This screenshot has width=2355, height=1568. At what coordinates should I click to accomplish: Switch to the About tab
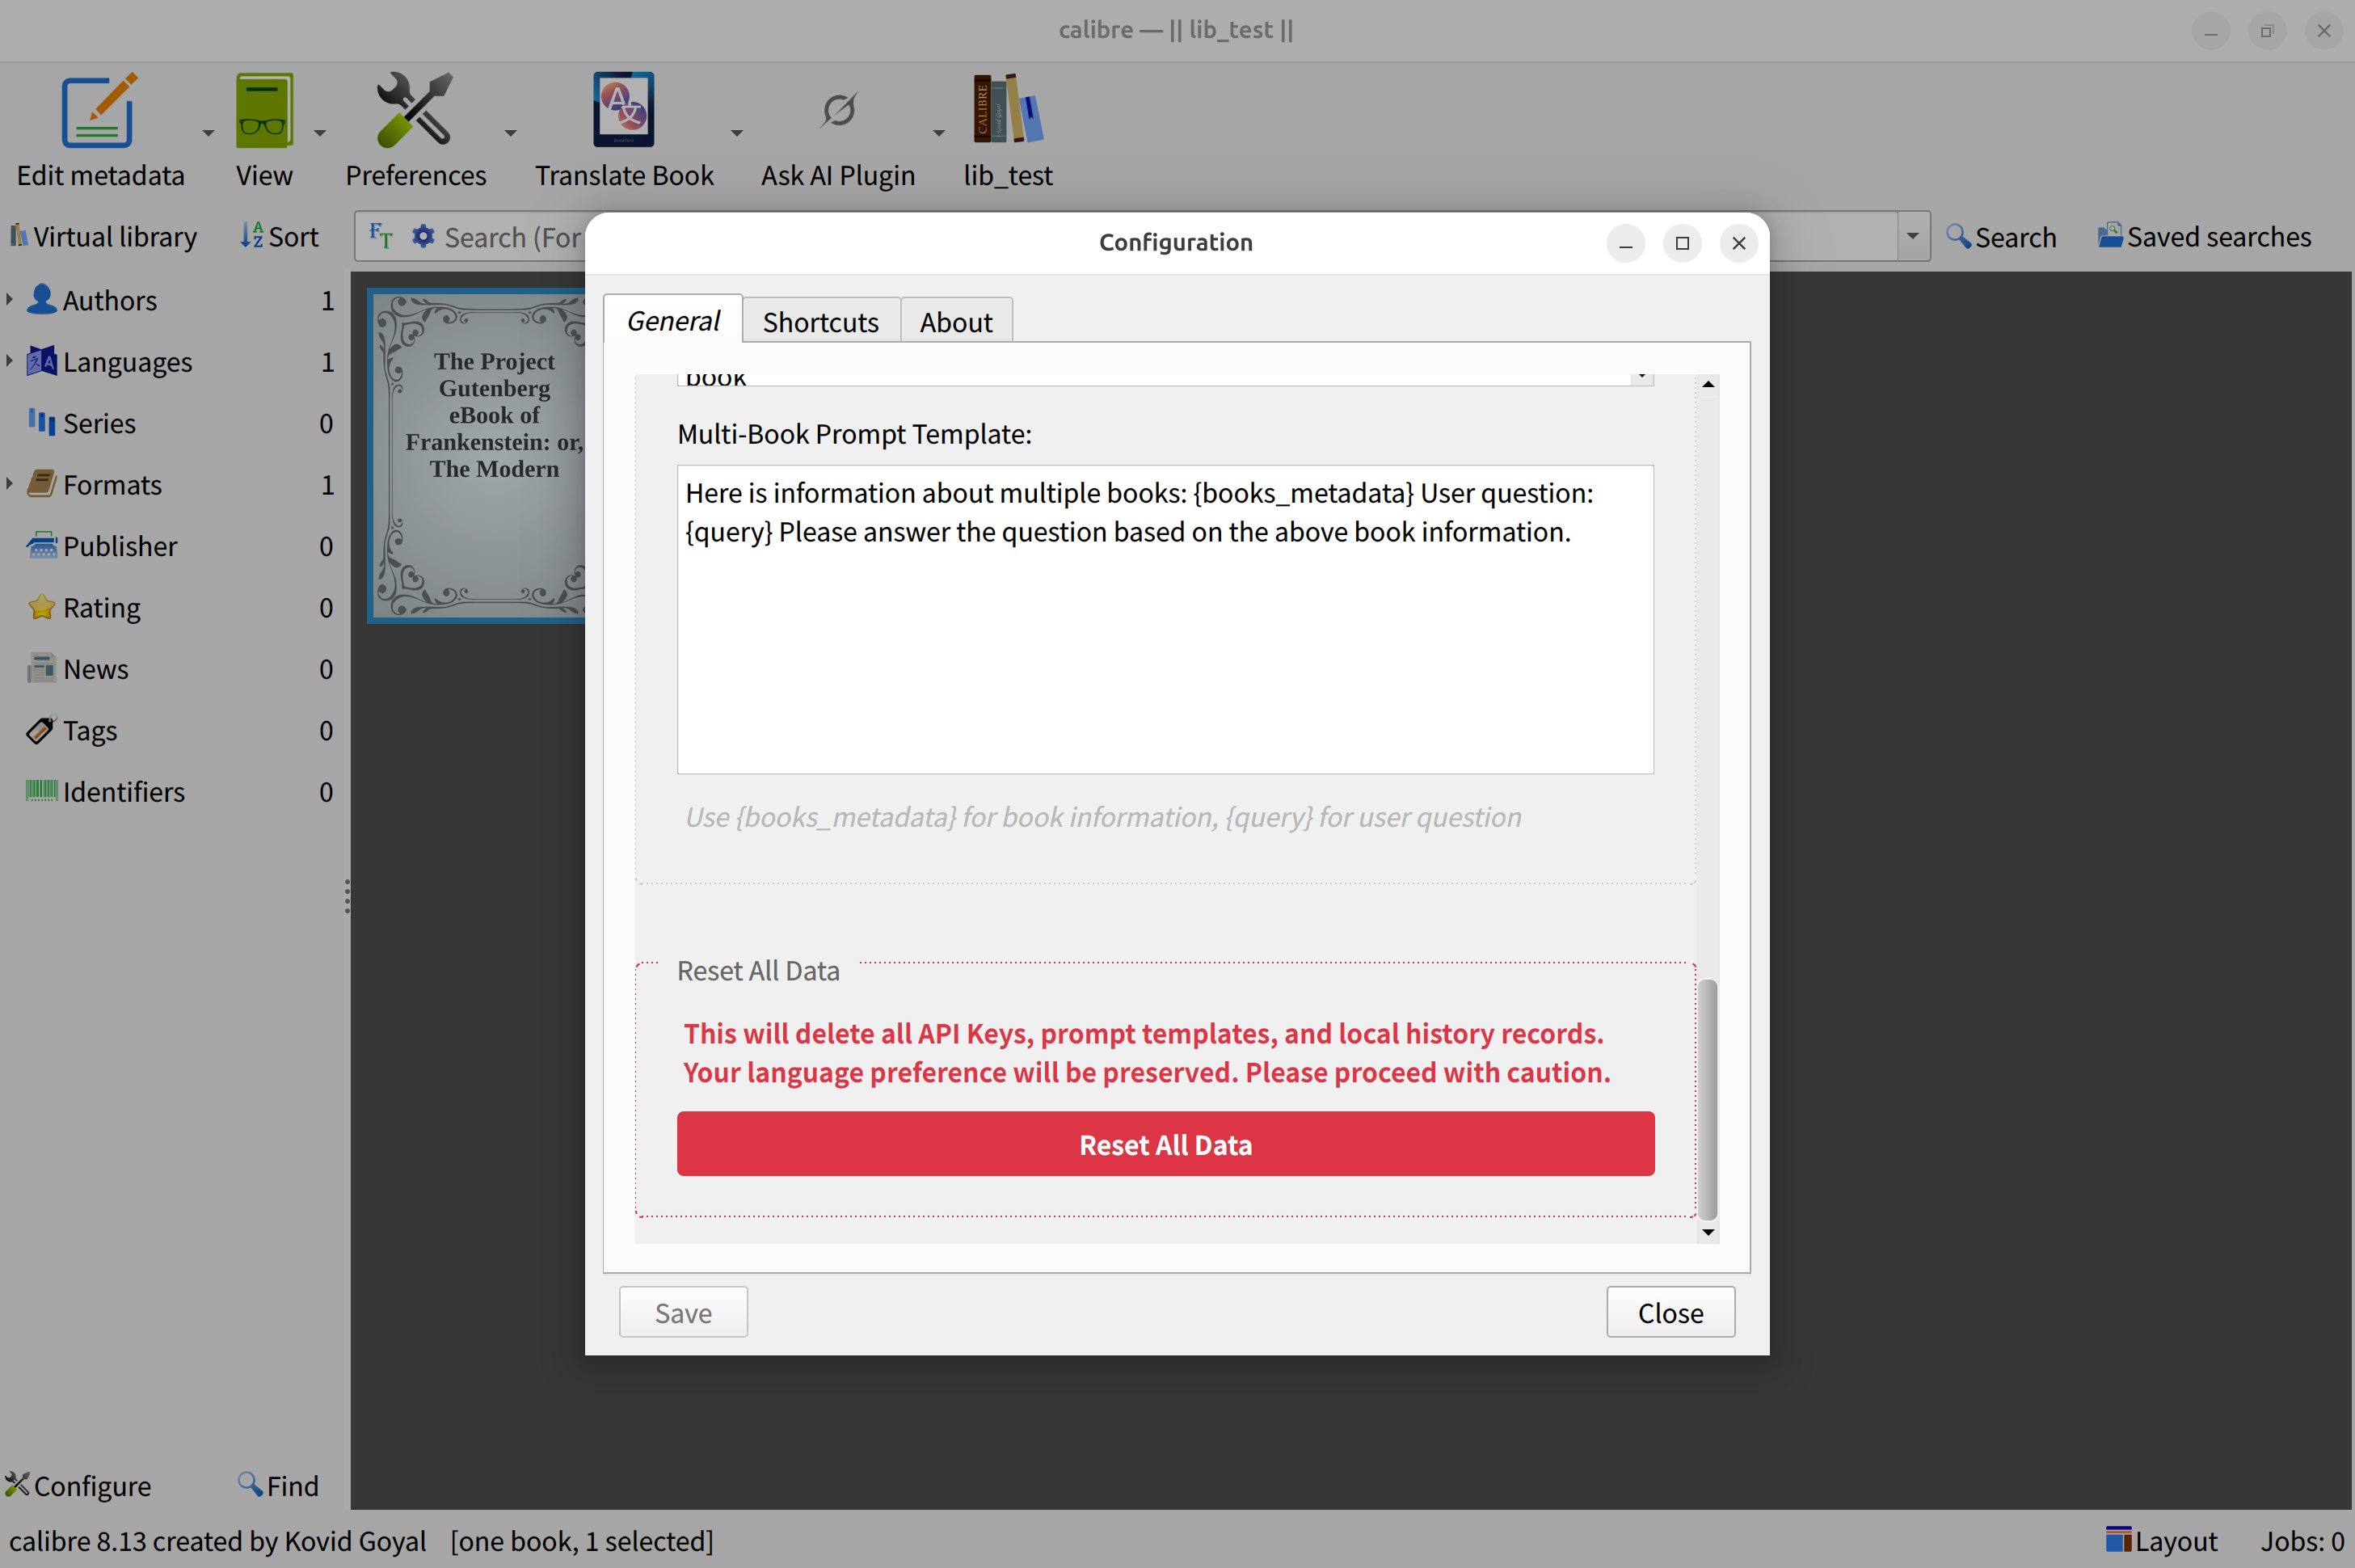(x=955, y=322)
